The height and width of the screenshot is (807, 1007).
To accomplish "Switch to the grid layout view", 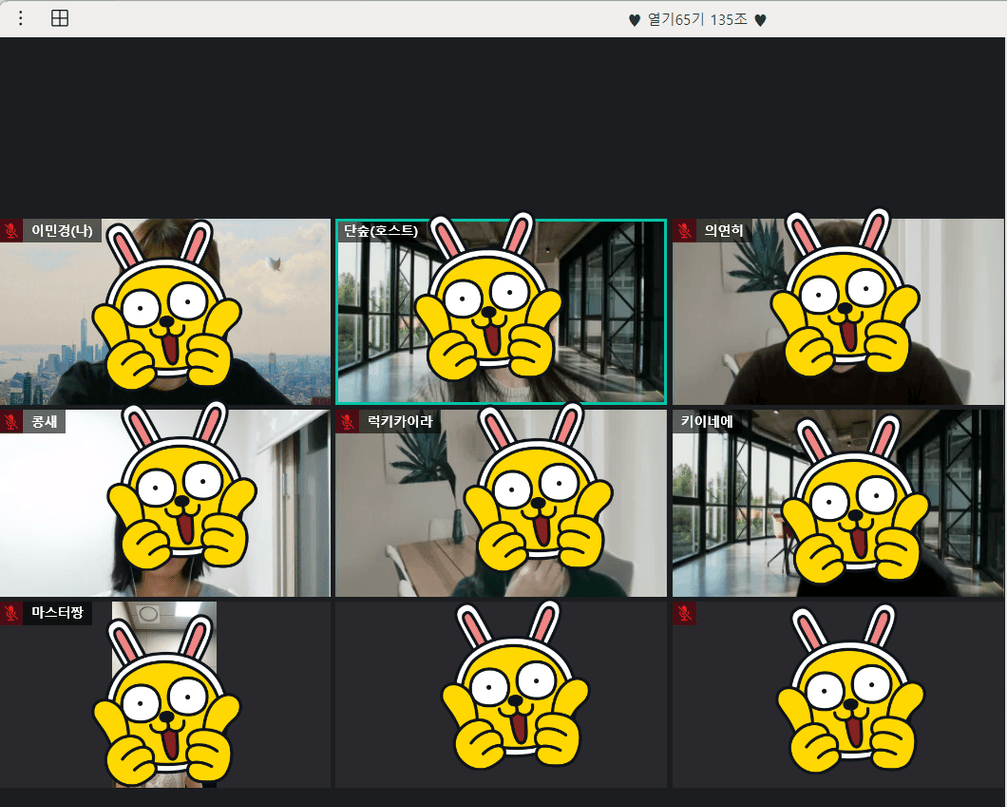I will click(x=60, y=19).
